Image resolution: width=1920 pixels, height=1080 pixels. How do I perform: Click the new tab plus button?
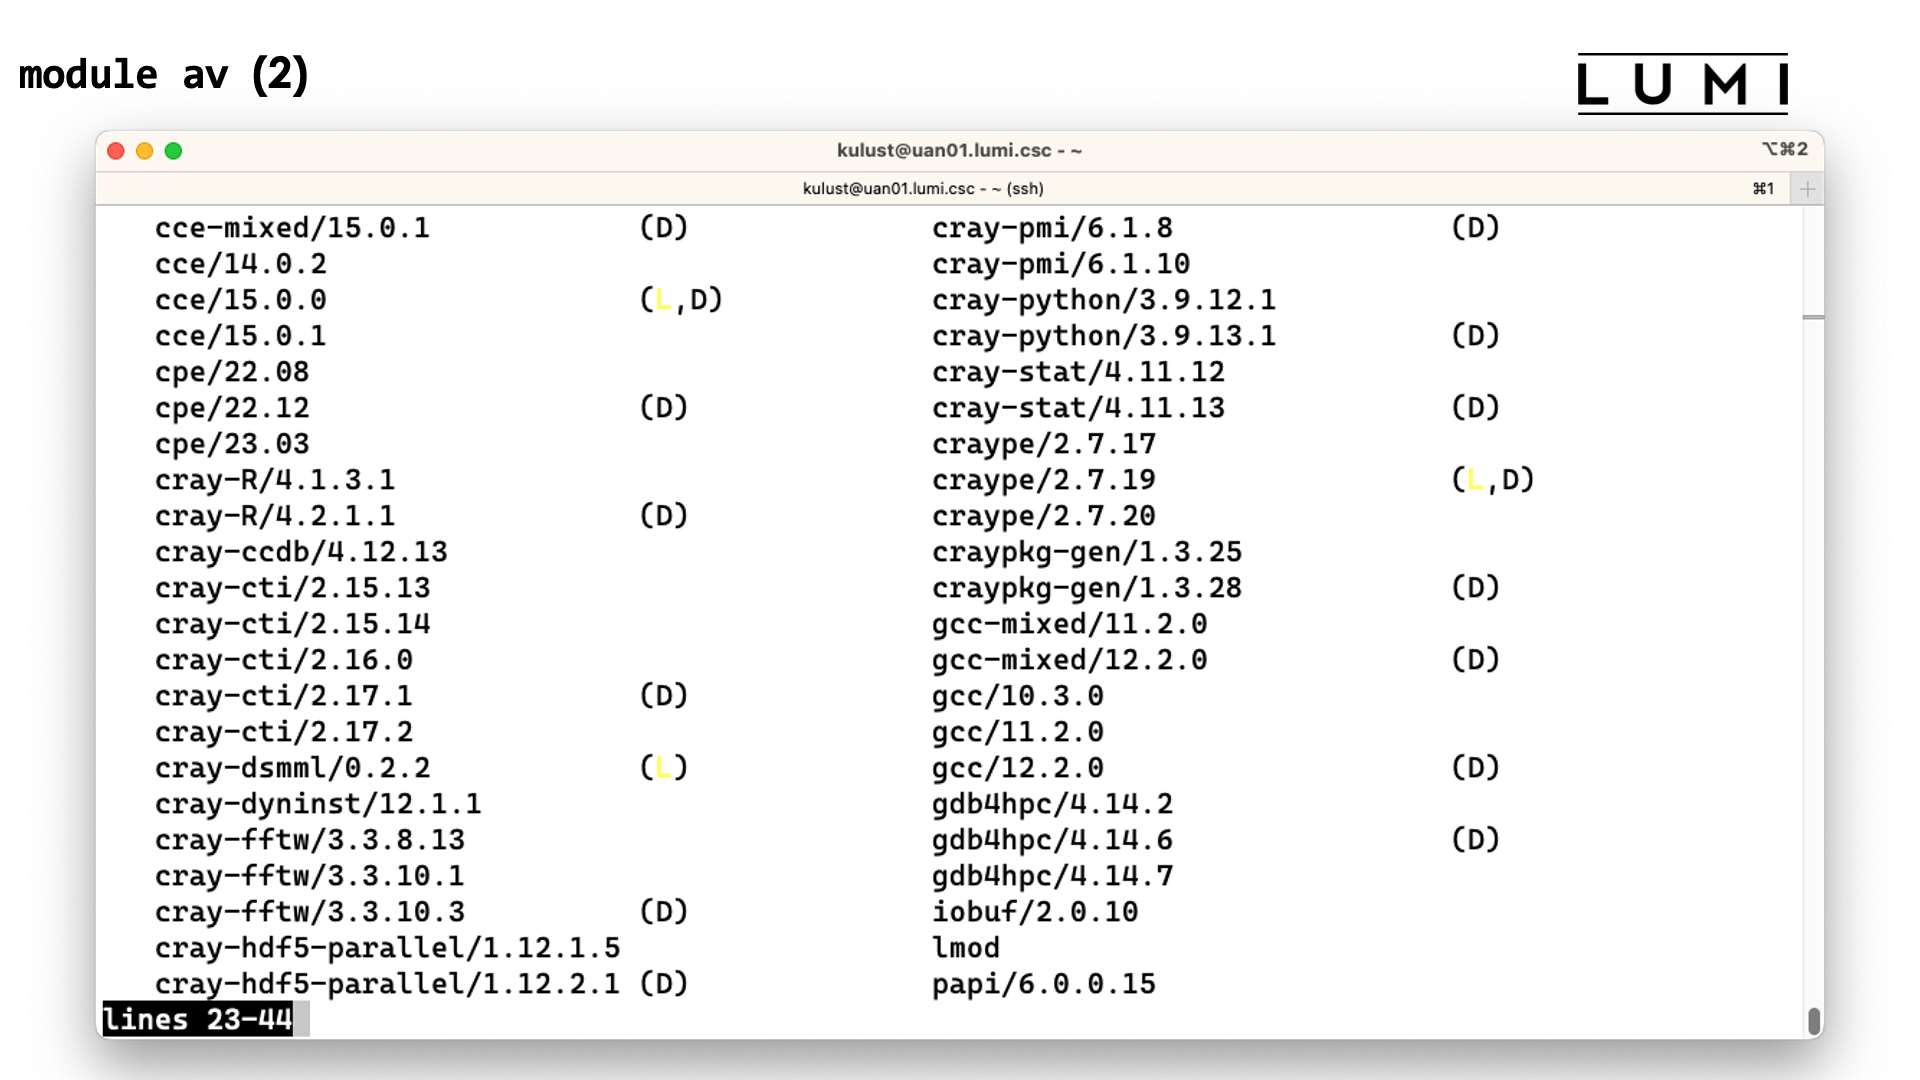tap(1807, 189)
